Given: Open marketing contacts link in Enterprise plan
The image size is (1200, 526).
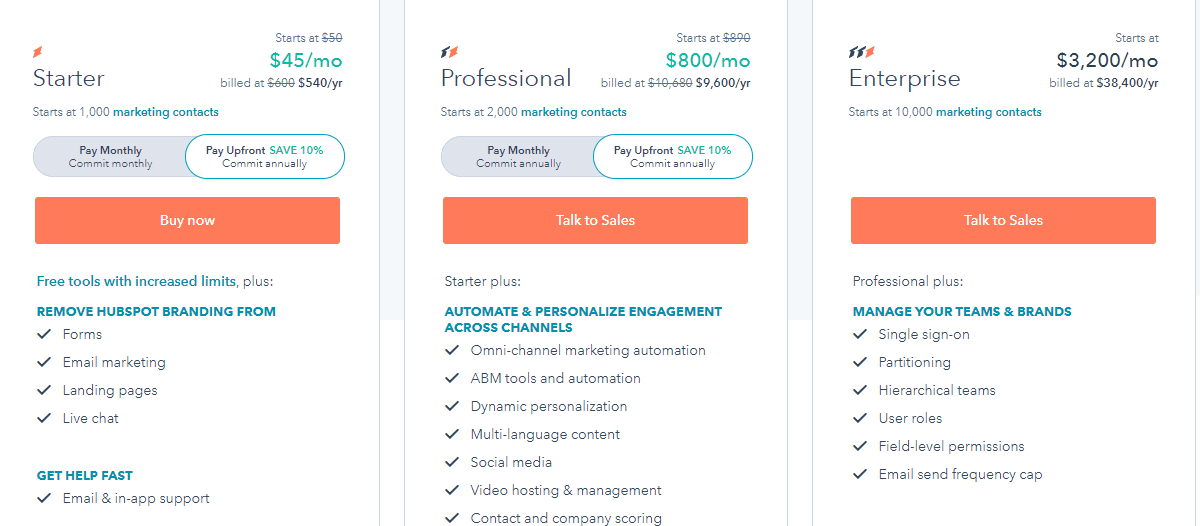Looking at the screenshot, I should [989, 112].
